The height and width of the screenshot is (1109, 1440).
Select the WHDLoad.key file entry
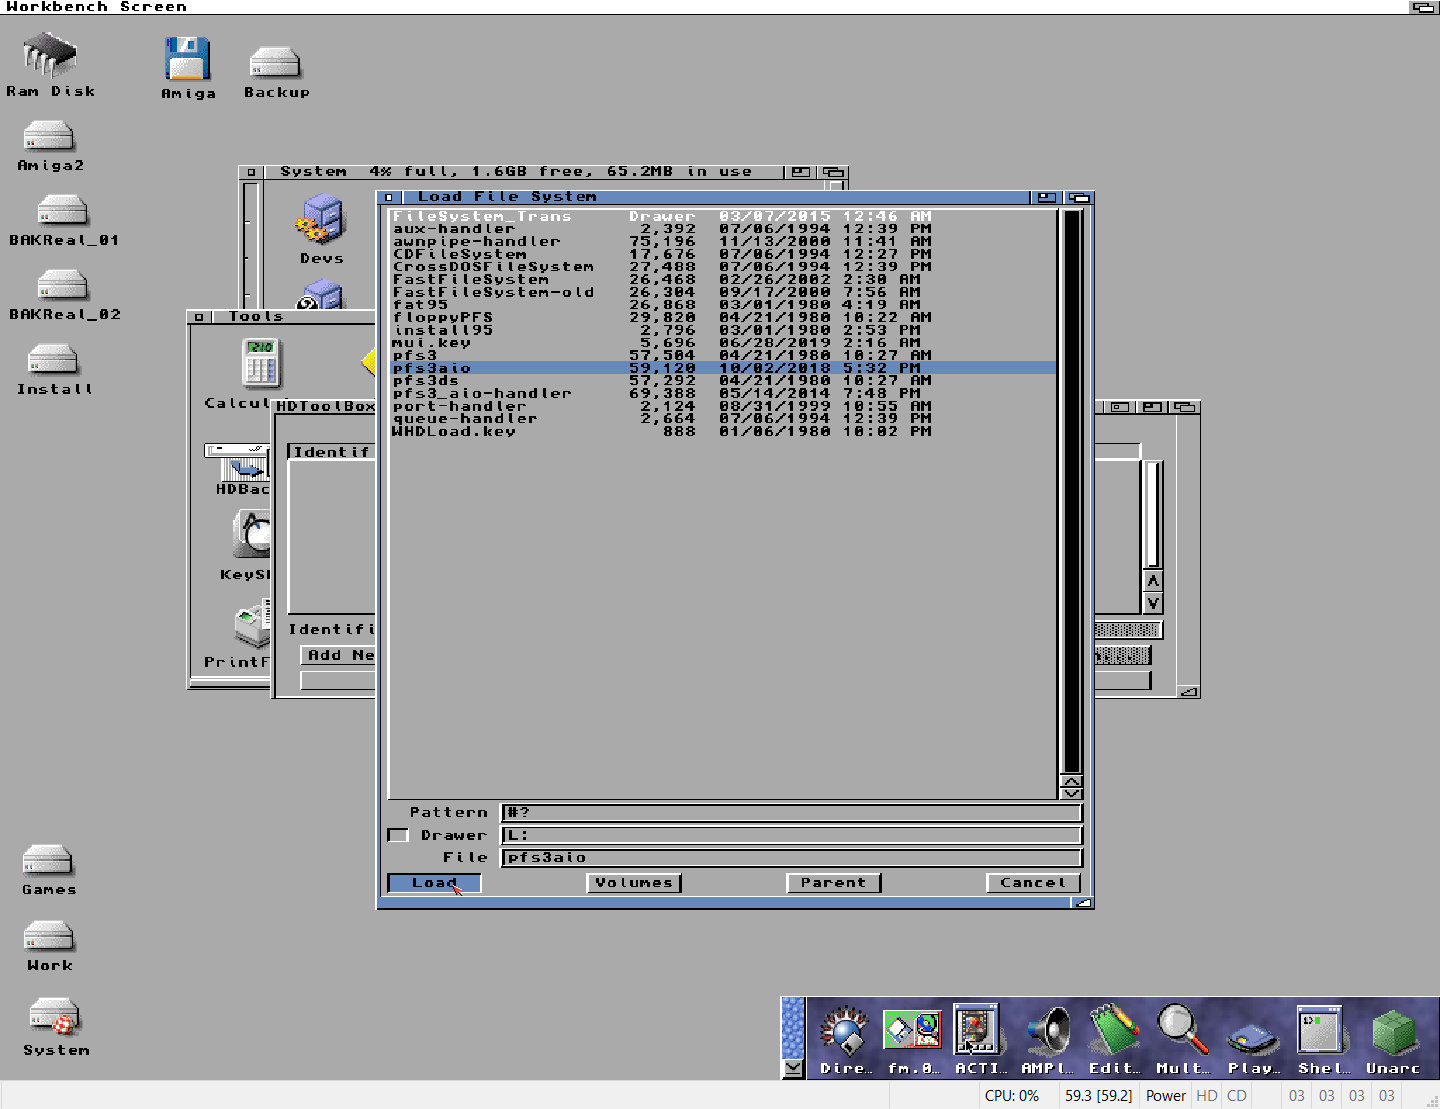point(723,431)
